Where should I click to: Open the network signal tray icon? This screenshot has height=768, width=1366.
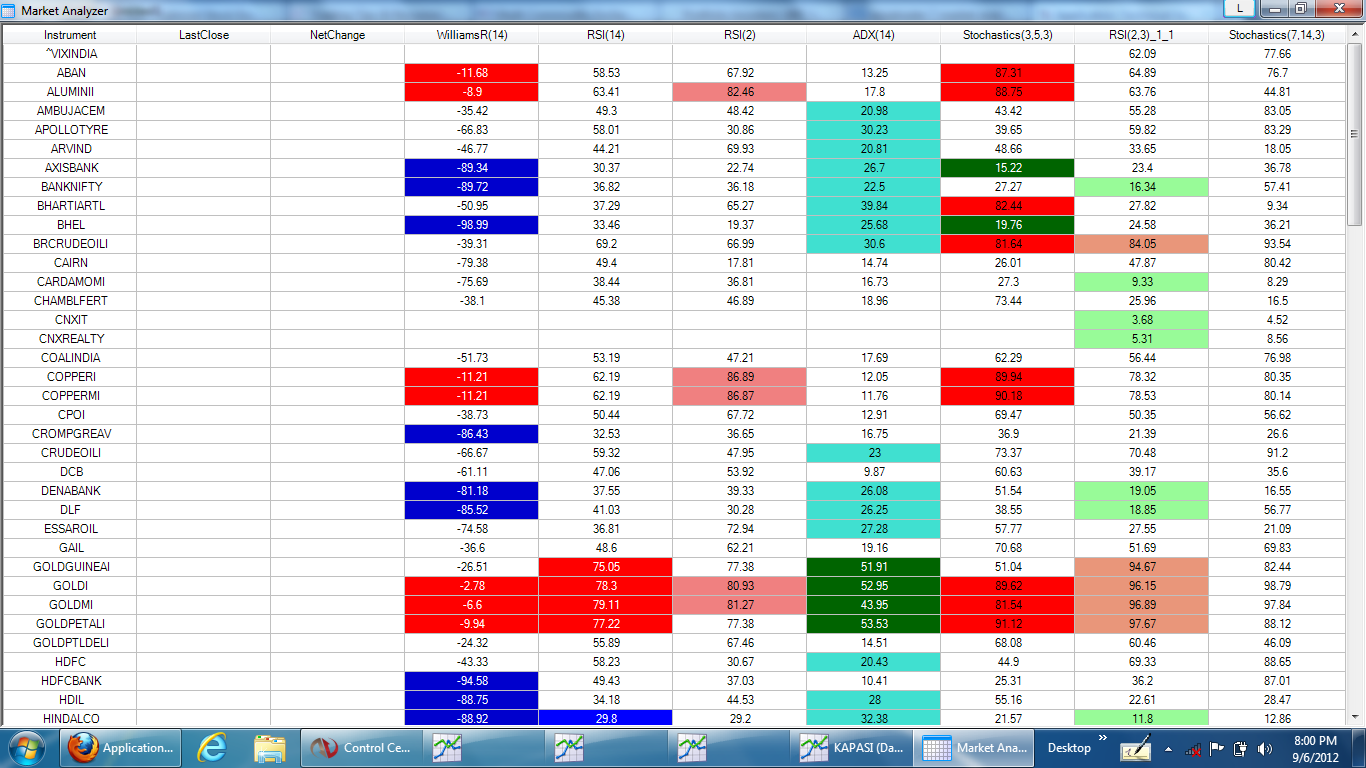coord(1192,748)
